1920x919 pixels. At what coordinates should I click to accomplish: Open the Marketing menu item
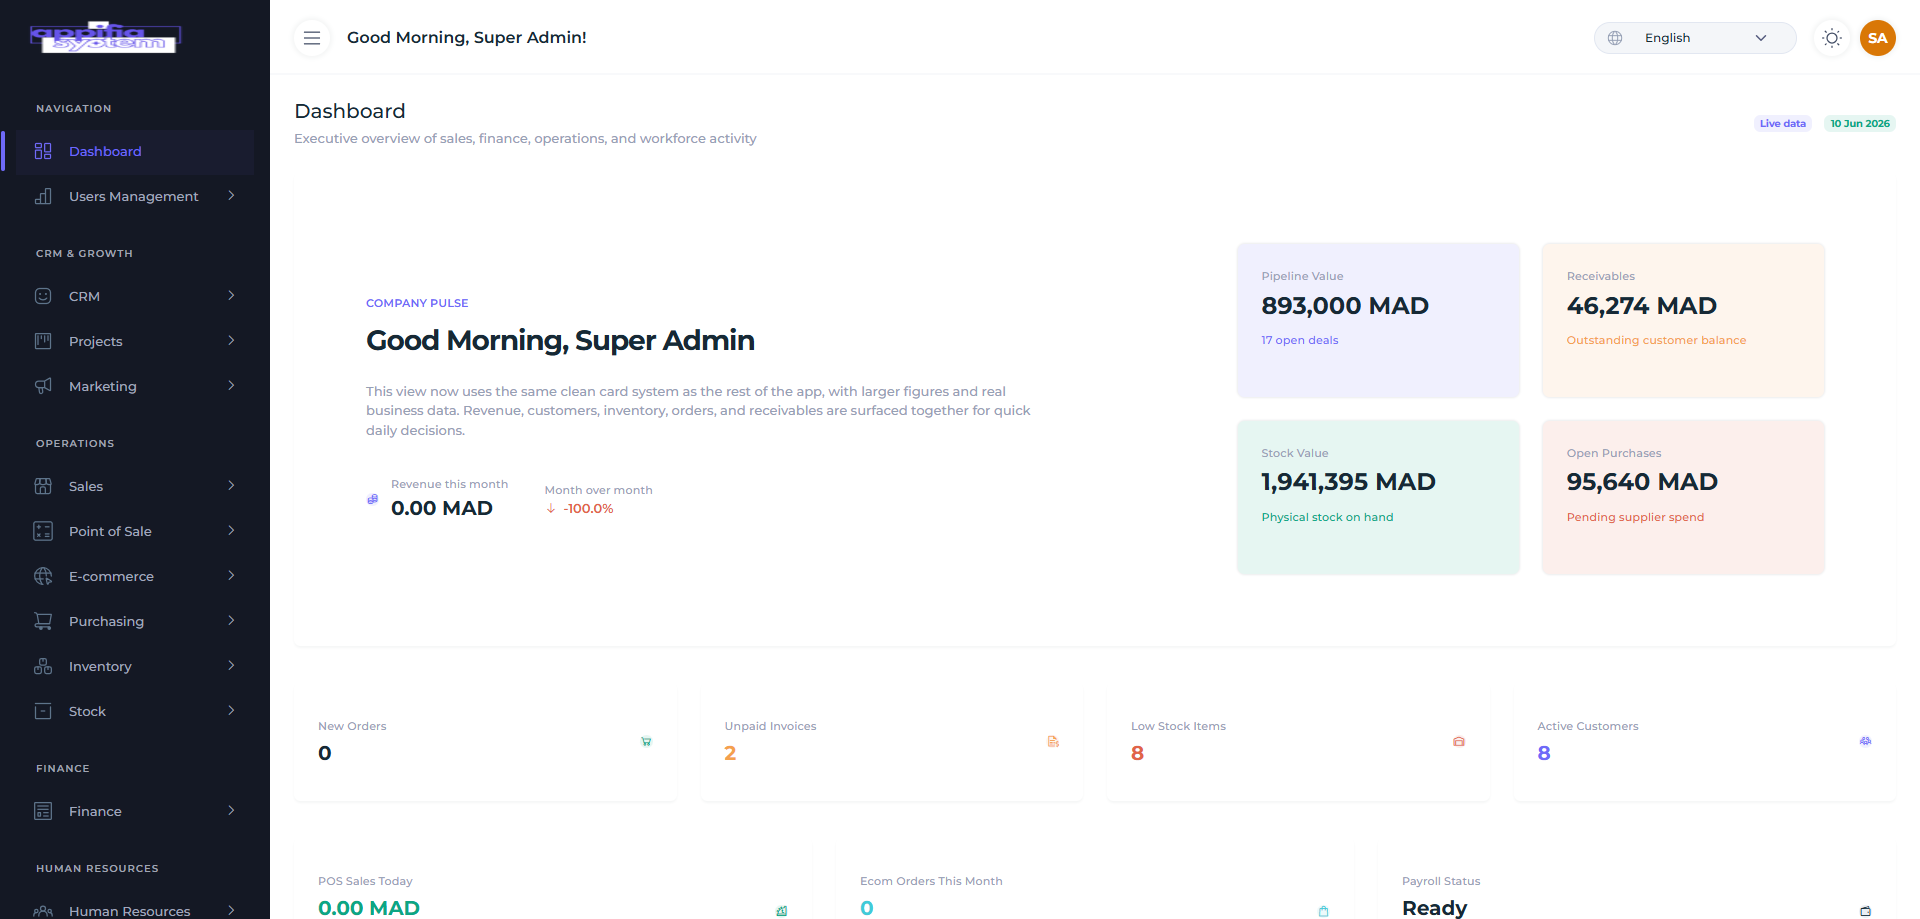(x=135, y=386)
